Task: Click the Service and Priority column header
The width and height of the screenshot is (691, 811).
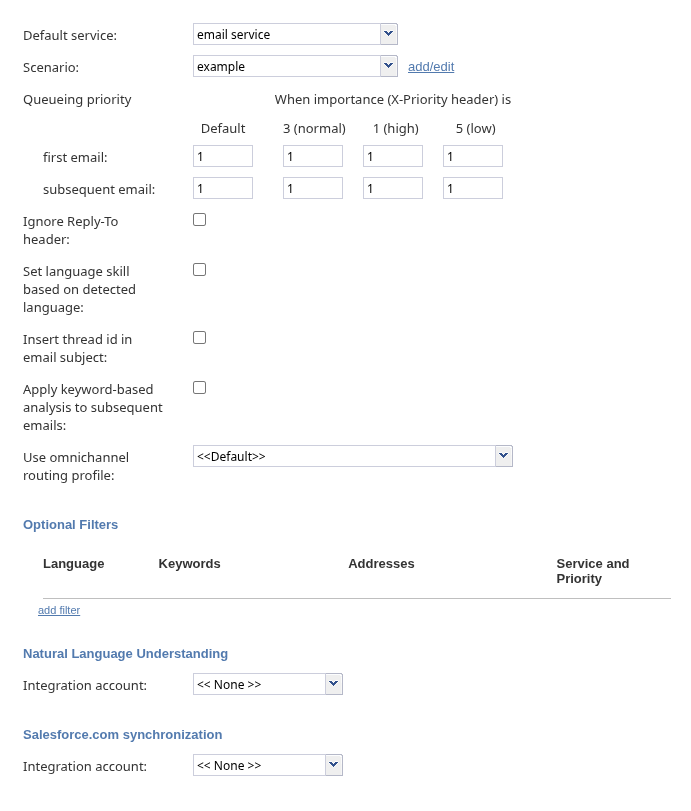Action: [x=593, y=571]
